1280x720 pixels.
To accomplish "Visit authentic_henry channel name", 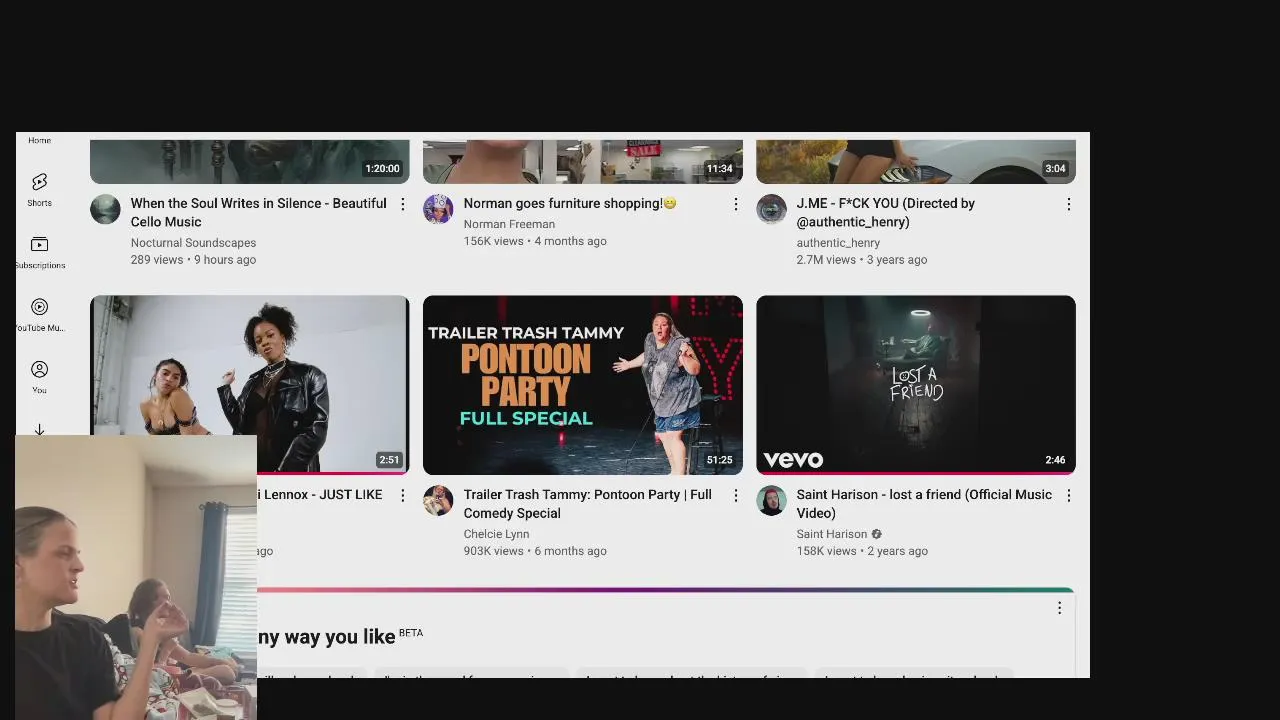I will [838, 242].
